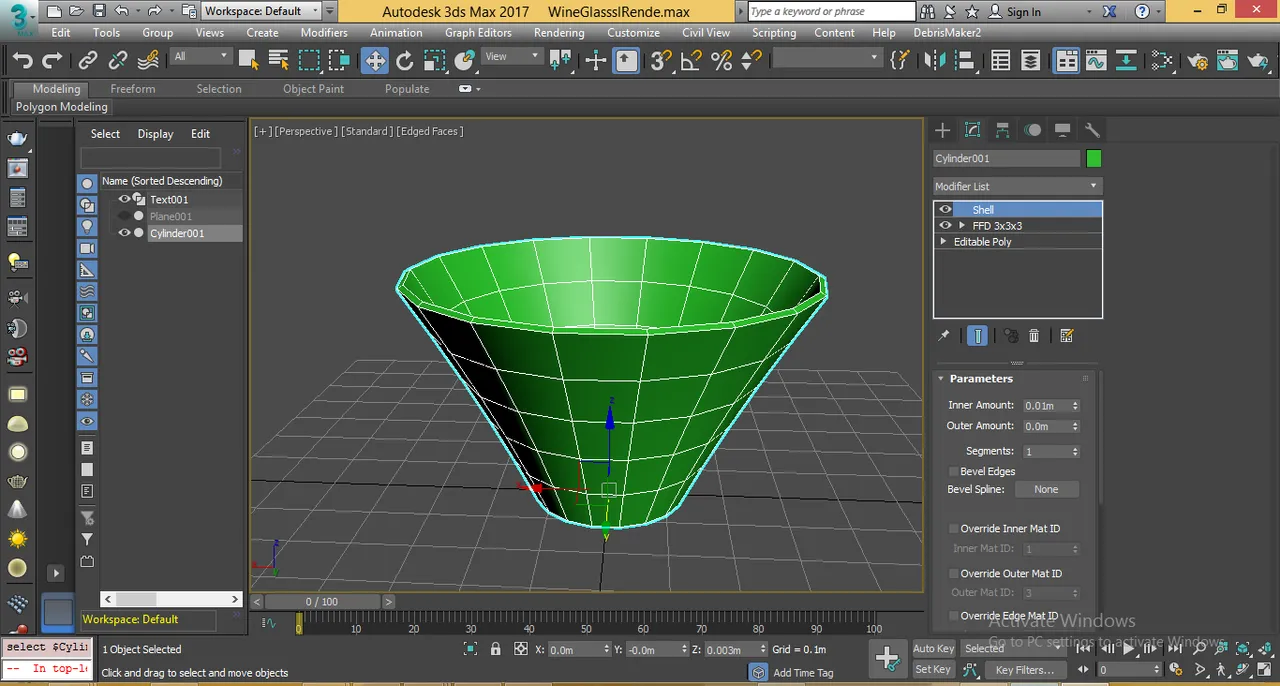Switch to Freeform ribbon tab

coord(133,89)
